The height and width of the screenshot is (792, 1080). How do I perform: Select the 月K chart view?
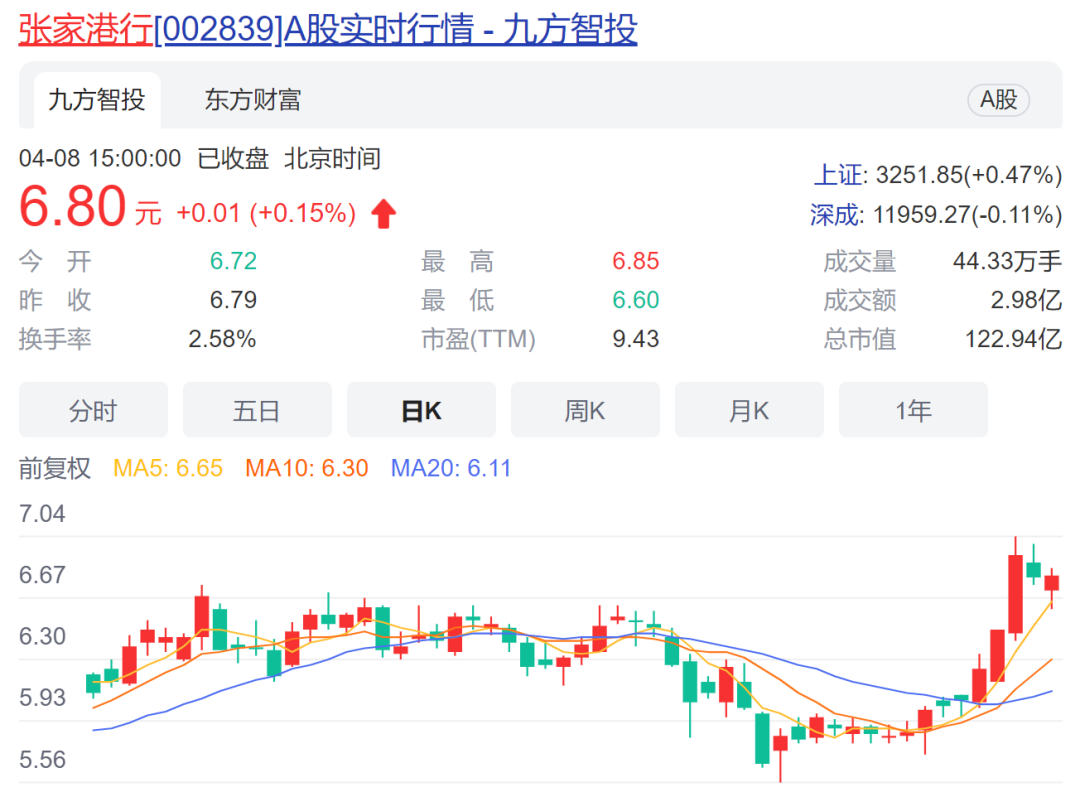[749, 410]
